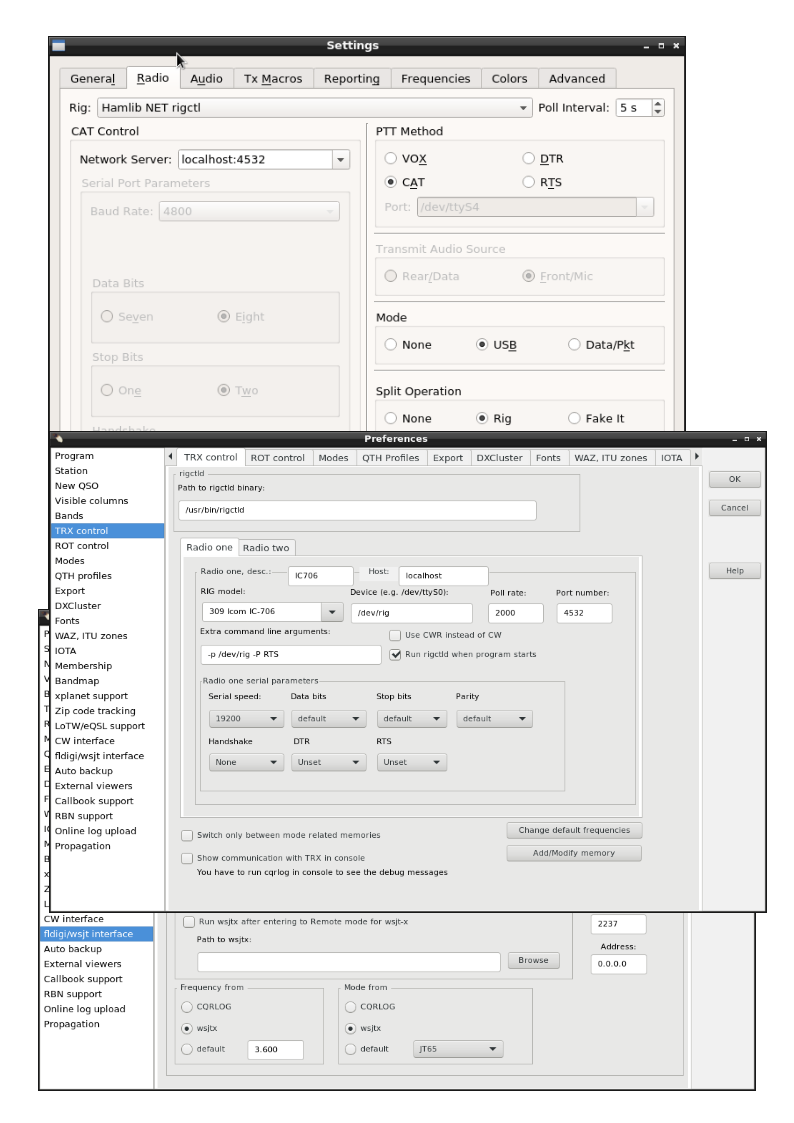Select Bandmap in Preferences sidebar

pos(77,681)
